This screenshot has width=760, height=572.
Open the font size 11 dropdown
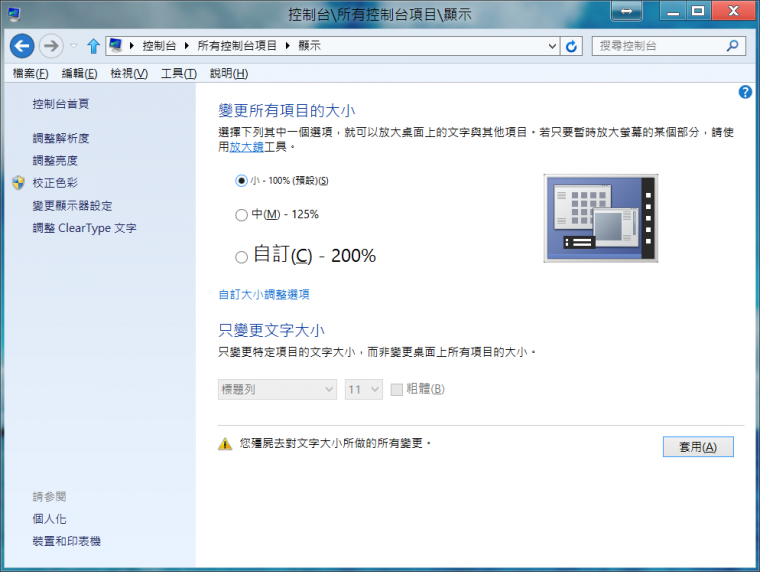pos(364,389)
